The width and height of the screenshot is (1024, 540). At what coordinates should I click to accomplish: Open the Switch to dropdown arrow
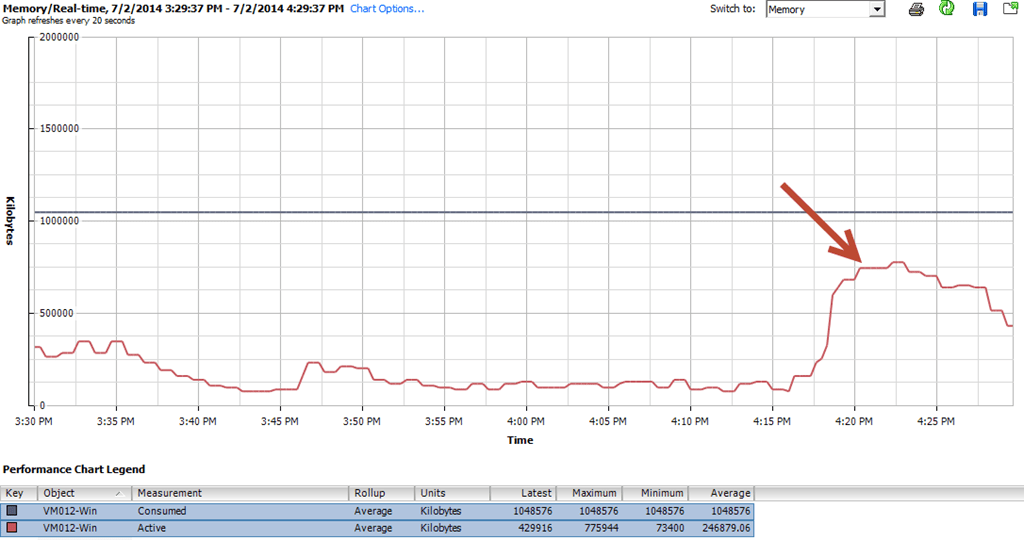[877, 10]
